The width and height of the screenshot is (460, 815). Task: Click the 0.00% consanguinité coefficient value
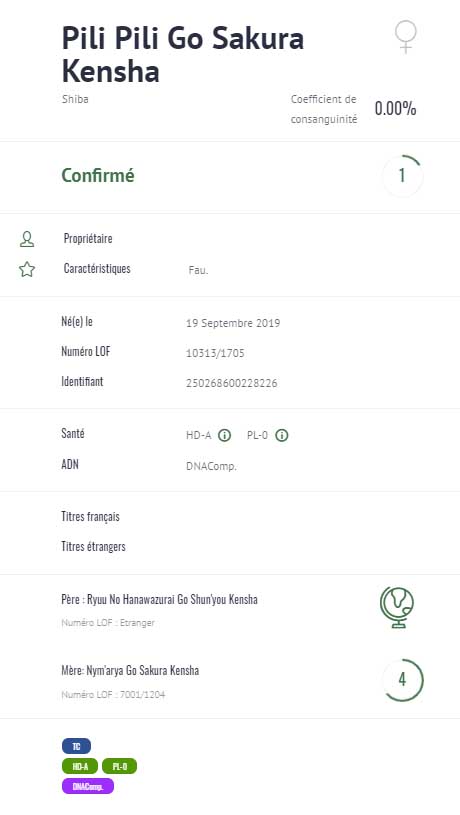tap(396, 109)
